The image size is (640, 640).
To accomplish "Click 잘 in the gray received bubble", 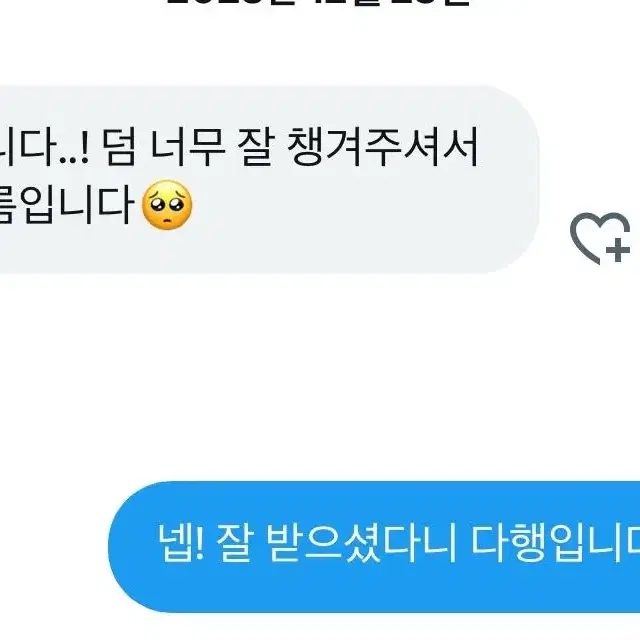I will [x=256, y=147].
